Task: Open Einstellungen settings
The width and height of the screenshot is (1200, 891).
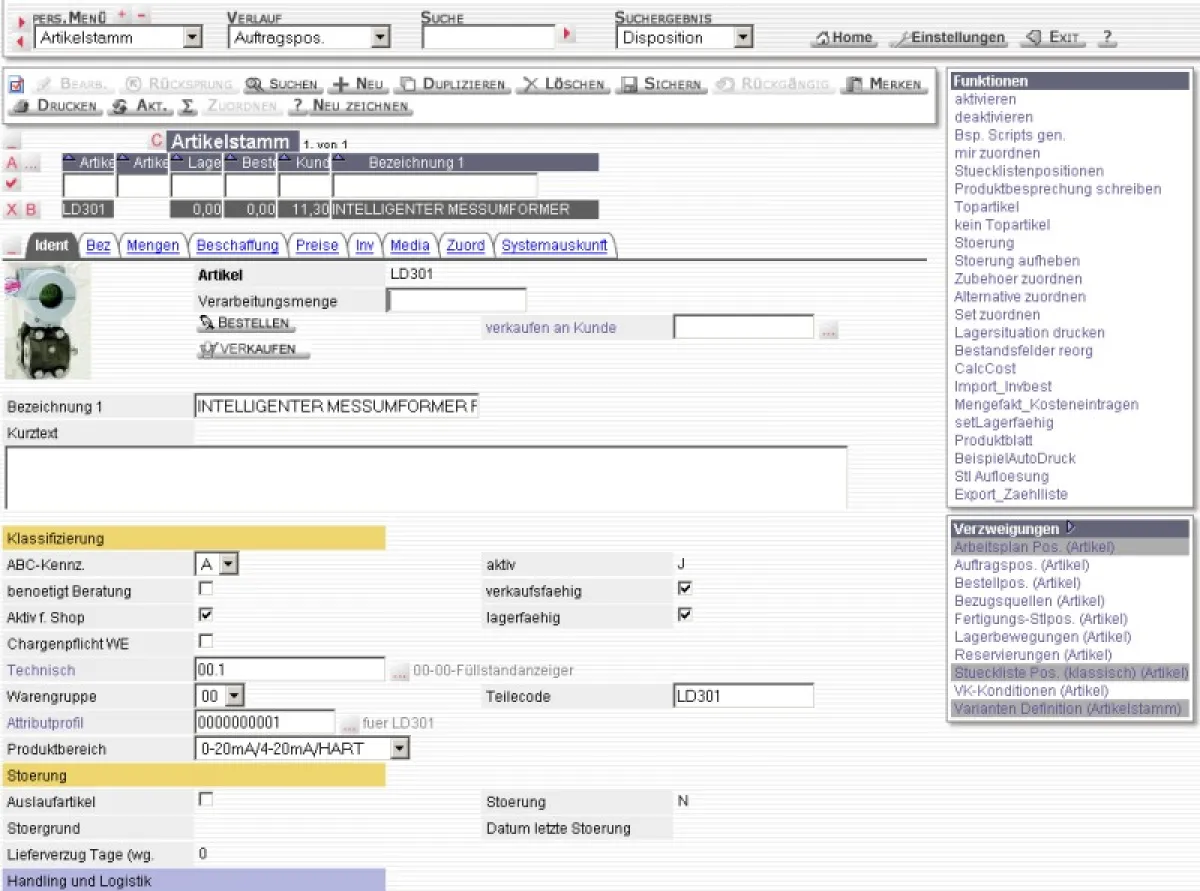Action: coord(948,38)
